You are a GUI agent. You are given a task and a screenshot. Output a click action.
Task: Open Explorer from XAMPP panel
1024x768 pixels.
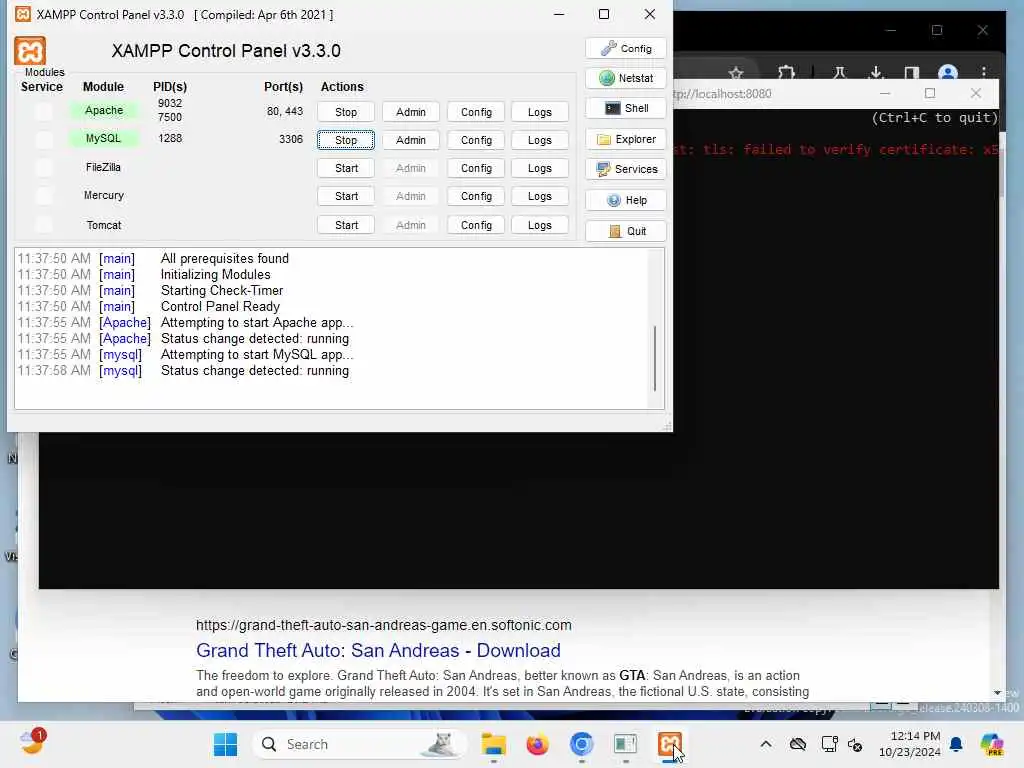click(x=626, y=139)
